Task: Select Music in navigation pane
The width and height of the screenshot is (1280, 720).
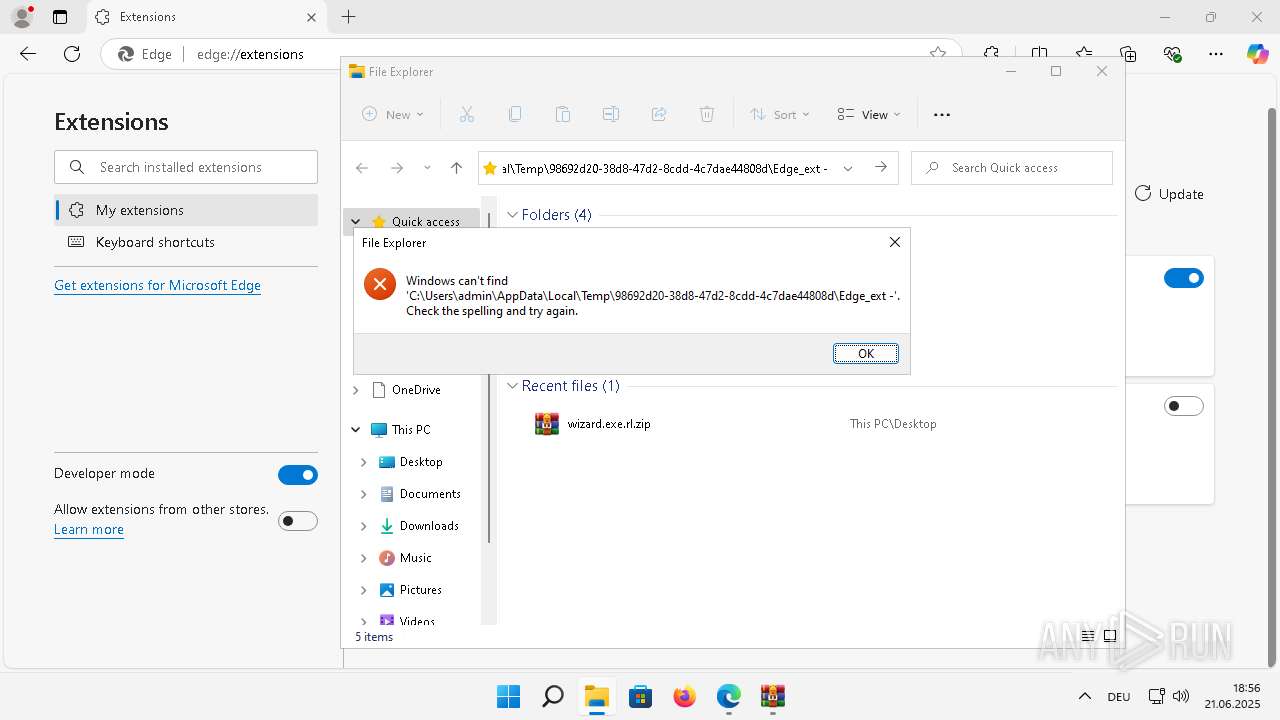Action: pos(415,558)
